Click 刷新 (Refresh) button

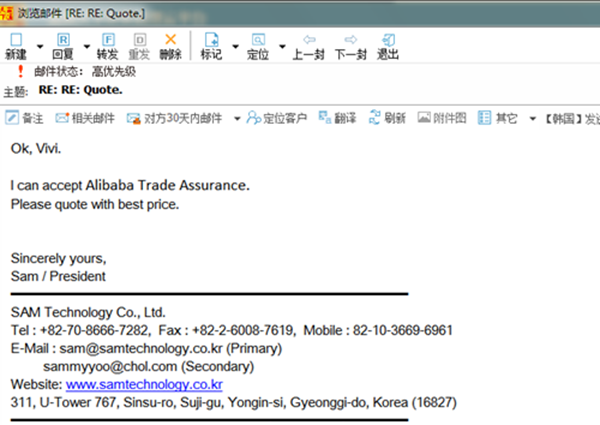(387, 118)
